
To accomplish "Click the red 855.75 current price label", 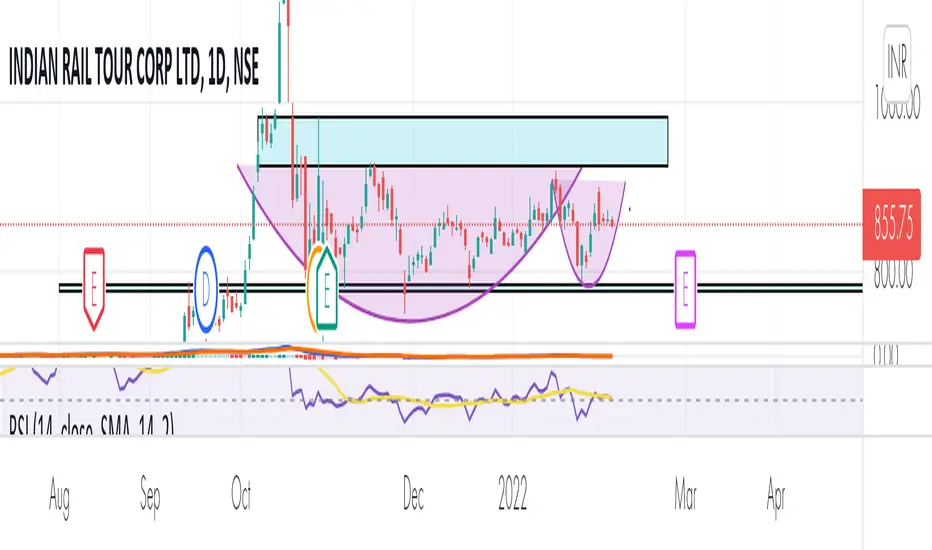I will pyautogui.click(x=892, y=225).
